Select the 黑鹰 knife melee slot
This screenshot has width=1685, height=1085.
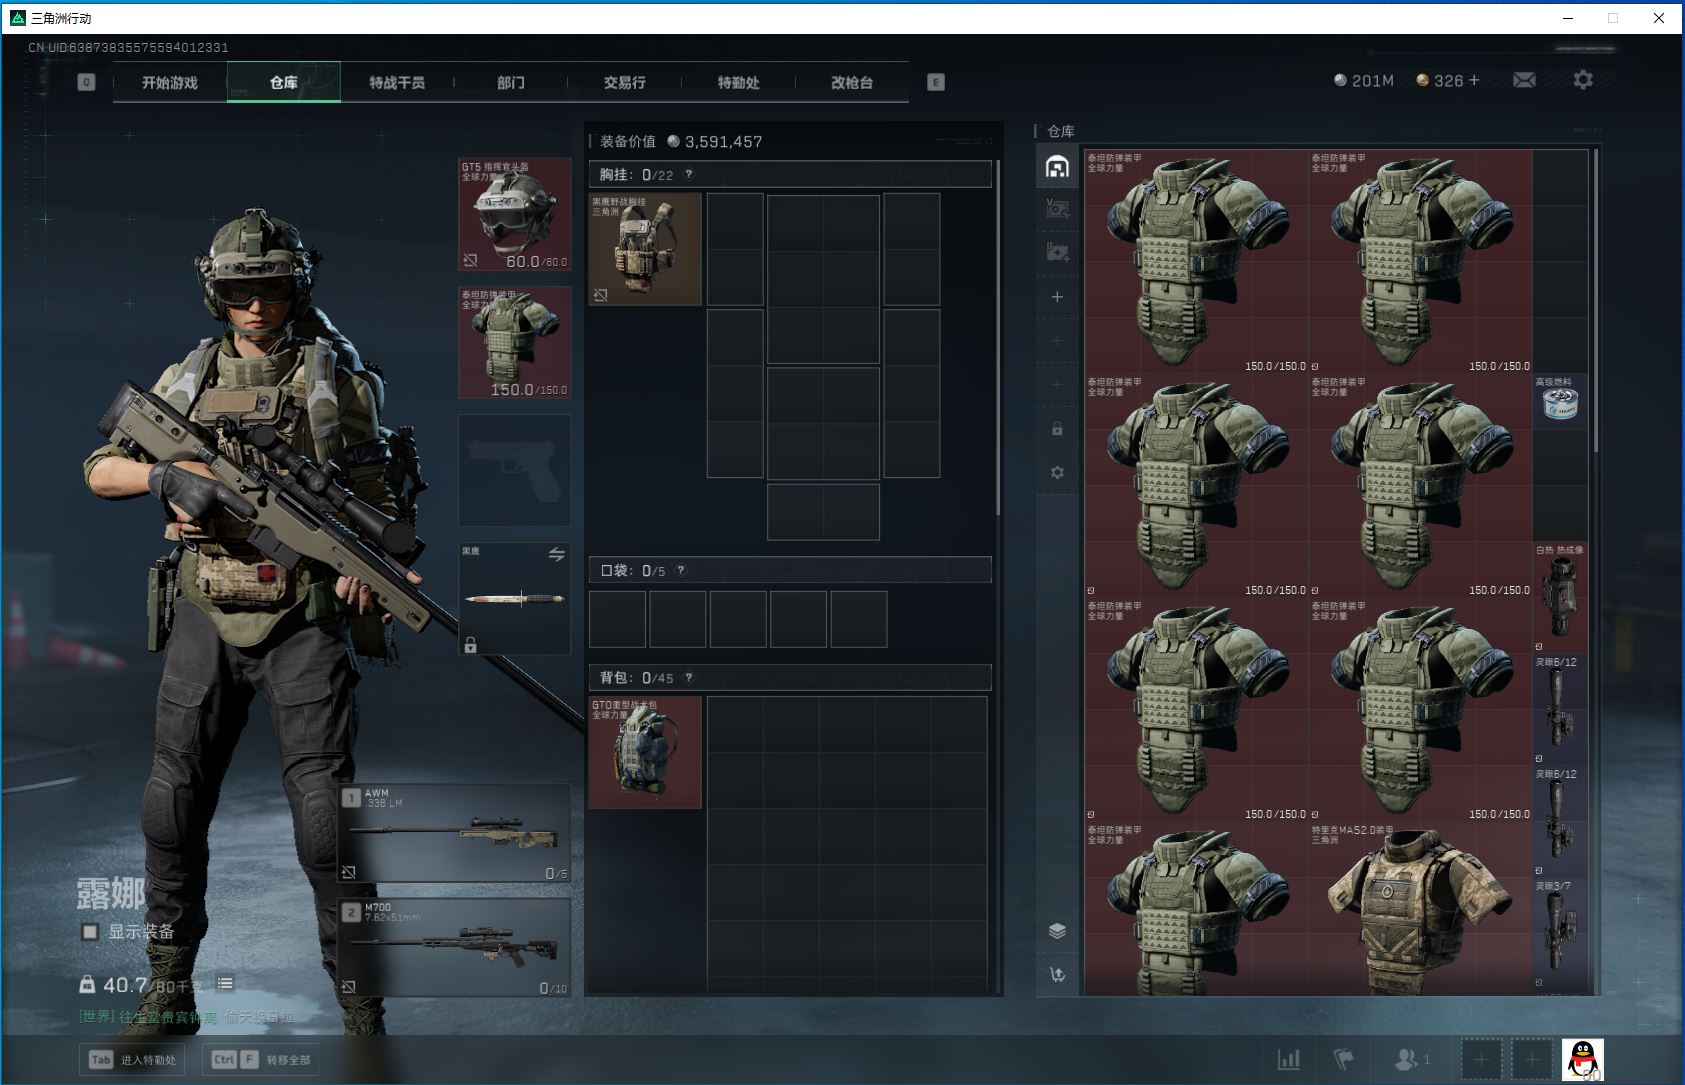coord(515,598)
